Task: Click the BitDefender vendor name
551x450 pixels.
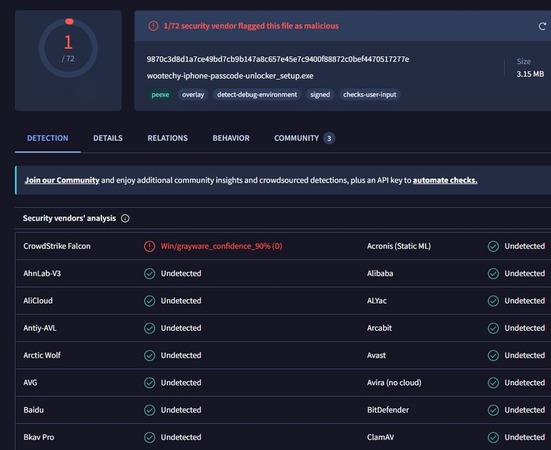Action: [x=388, y=410]
